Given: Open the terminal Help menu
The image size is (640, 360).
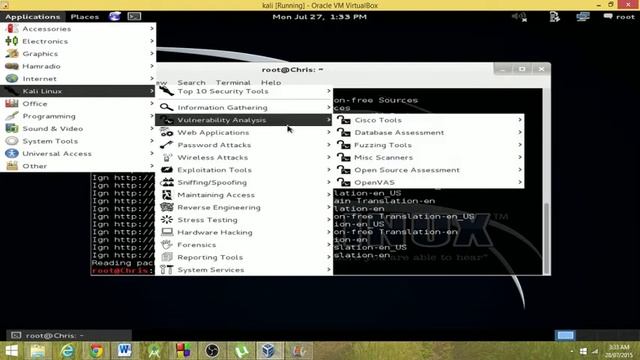Looking at the screenshot, I should pyautogui.click(x=271, y=82).
